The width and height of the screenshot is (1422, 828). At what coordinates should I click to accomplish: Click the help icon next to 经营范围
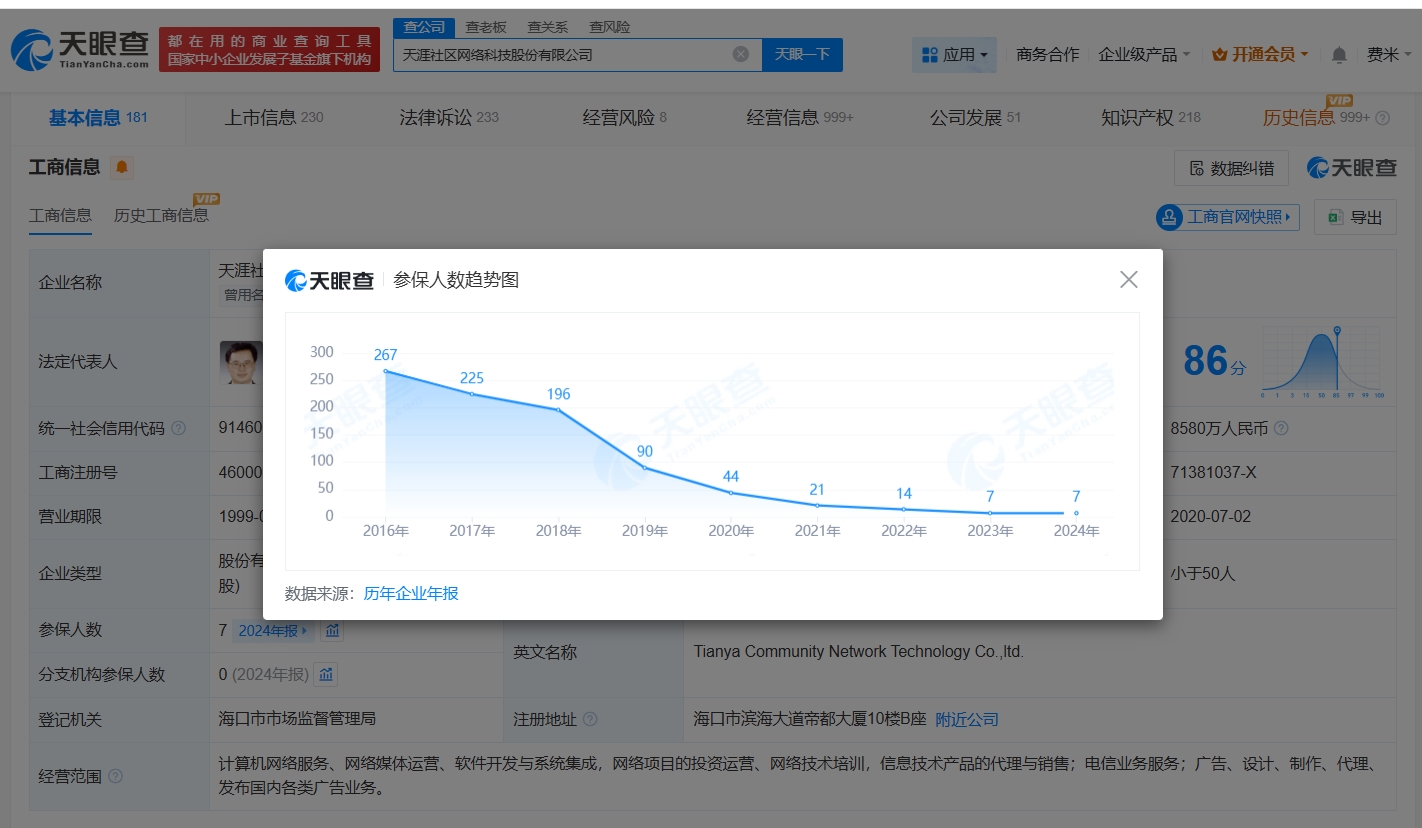[x=116, y=776]
